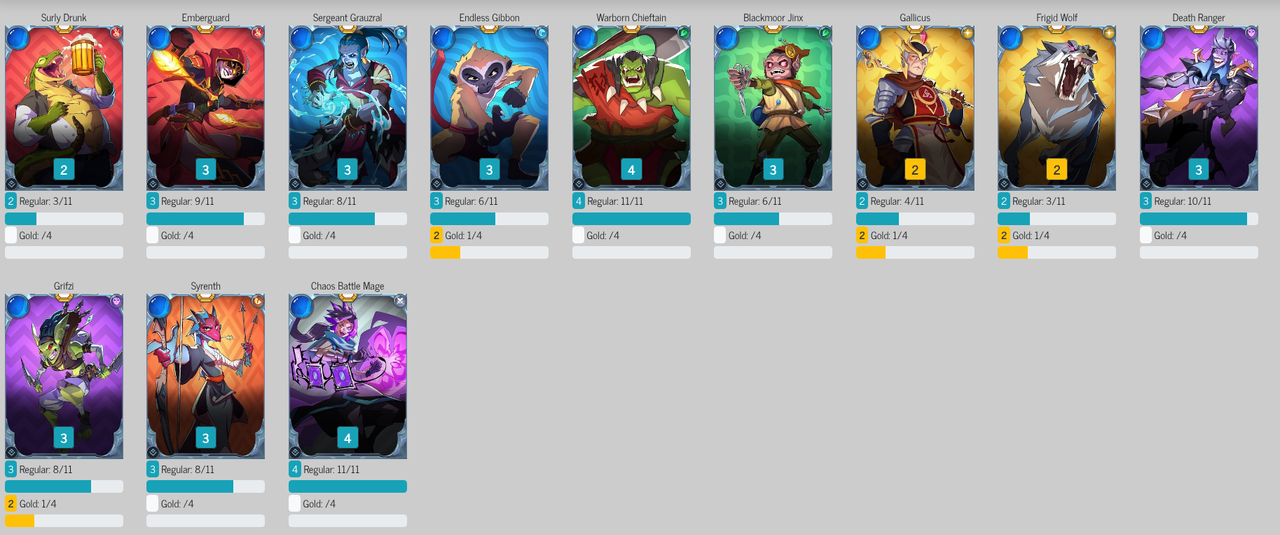This screenshot has width=1280, height=535.
Task: Click earth element icon on Warborn Chieftain card
Action: coord(684,32)
